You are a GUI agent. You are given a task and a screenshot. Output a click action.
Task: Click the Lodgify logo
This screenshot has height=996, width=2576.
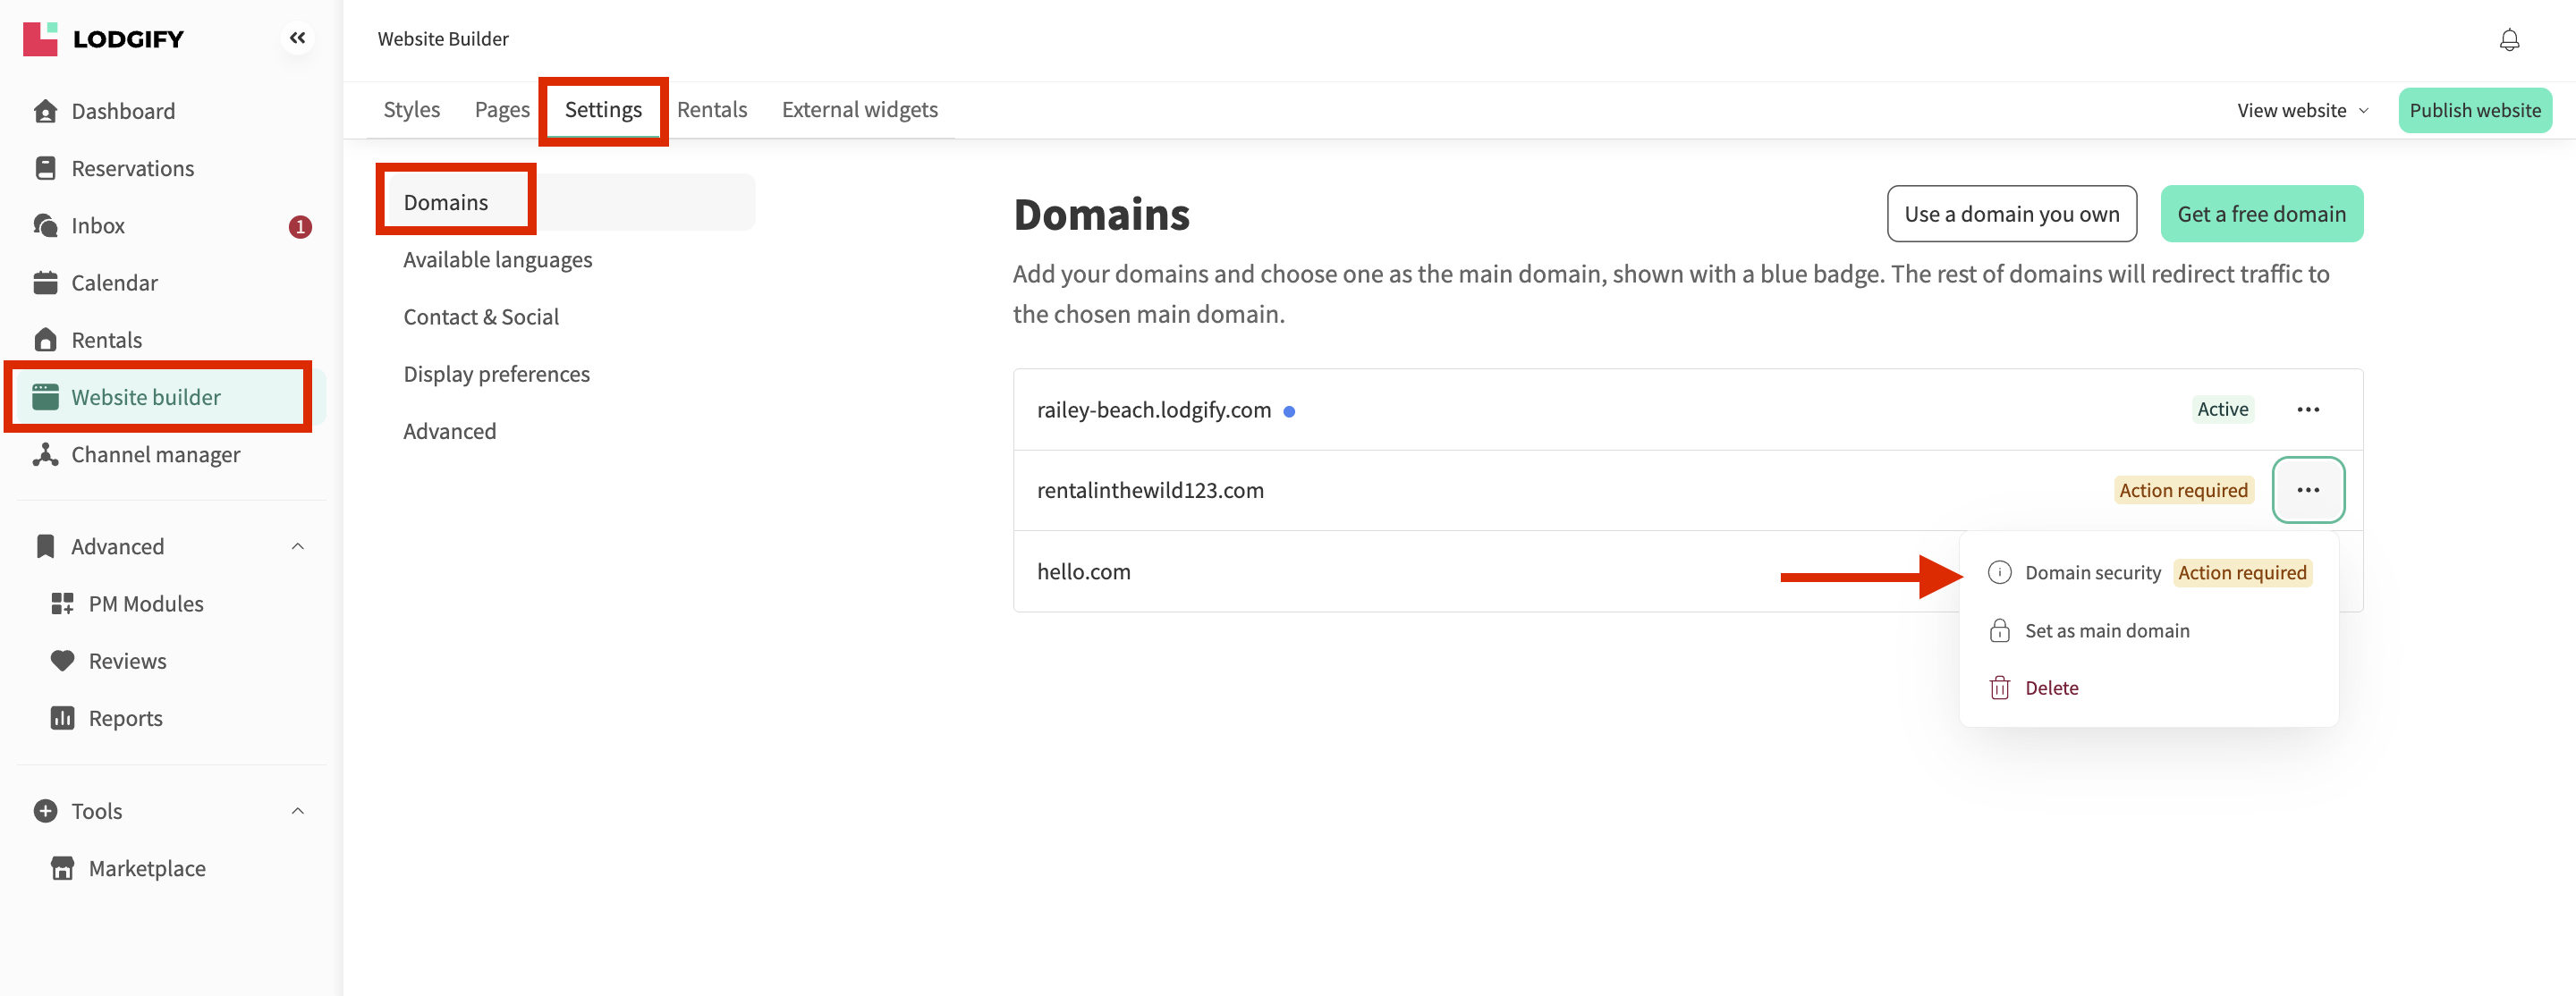pyautogui.click(x=104, y=39)
